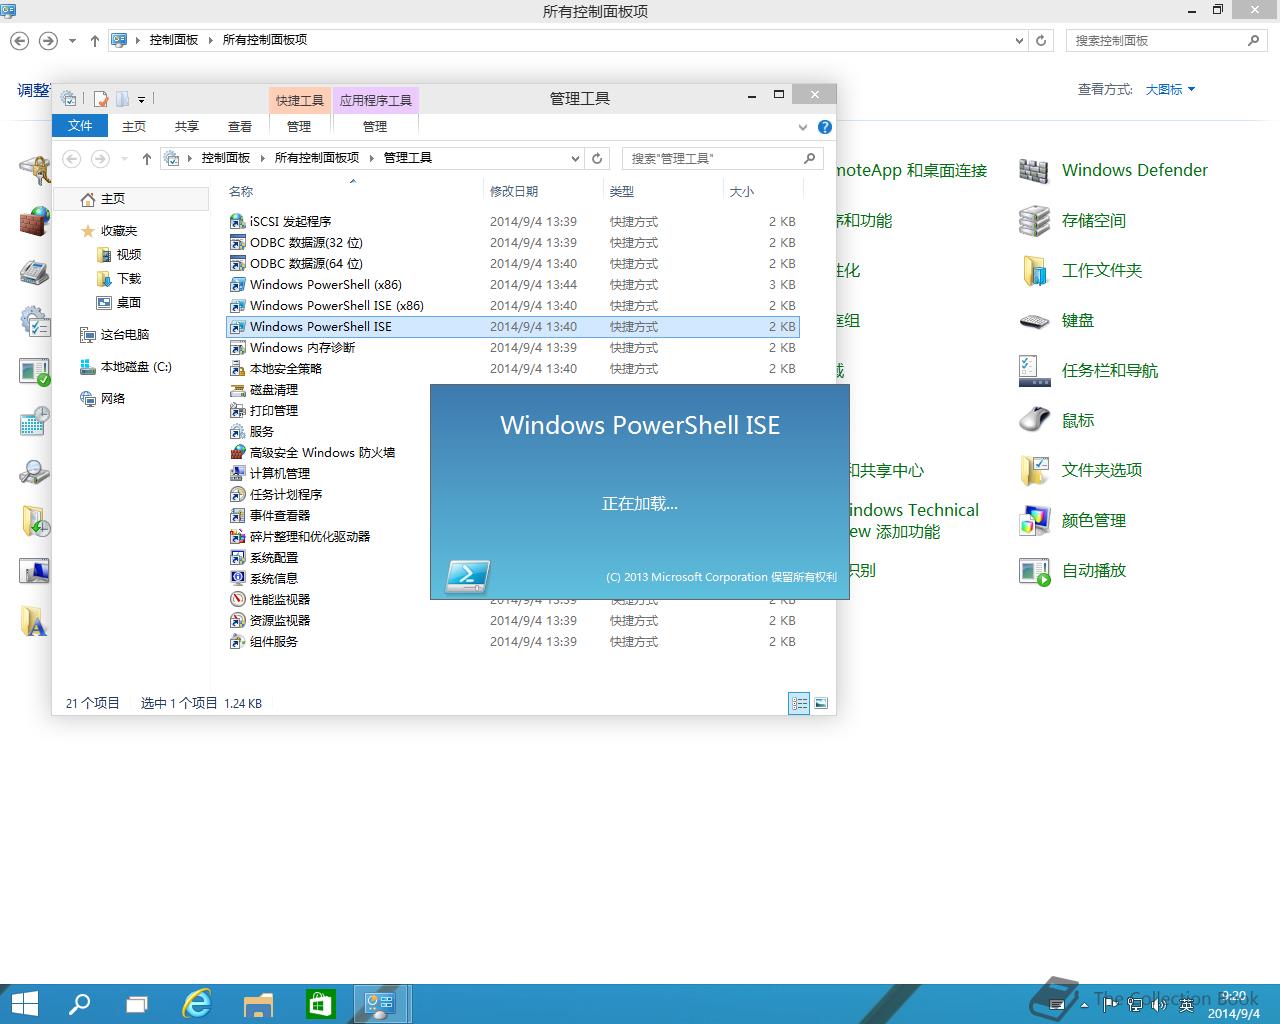
Task: Open the 文件 ribbon tab
Action: click(80, 126)
